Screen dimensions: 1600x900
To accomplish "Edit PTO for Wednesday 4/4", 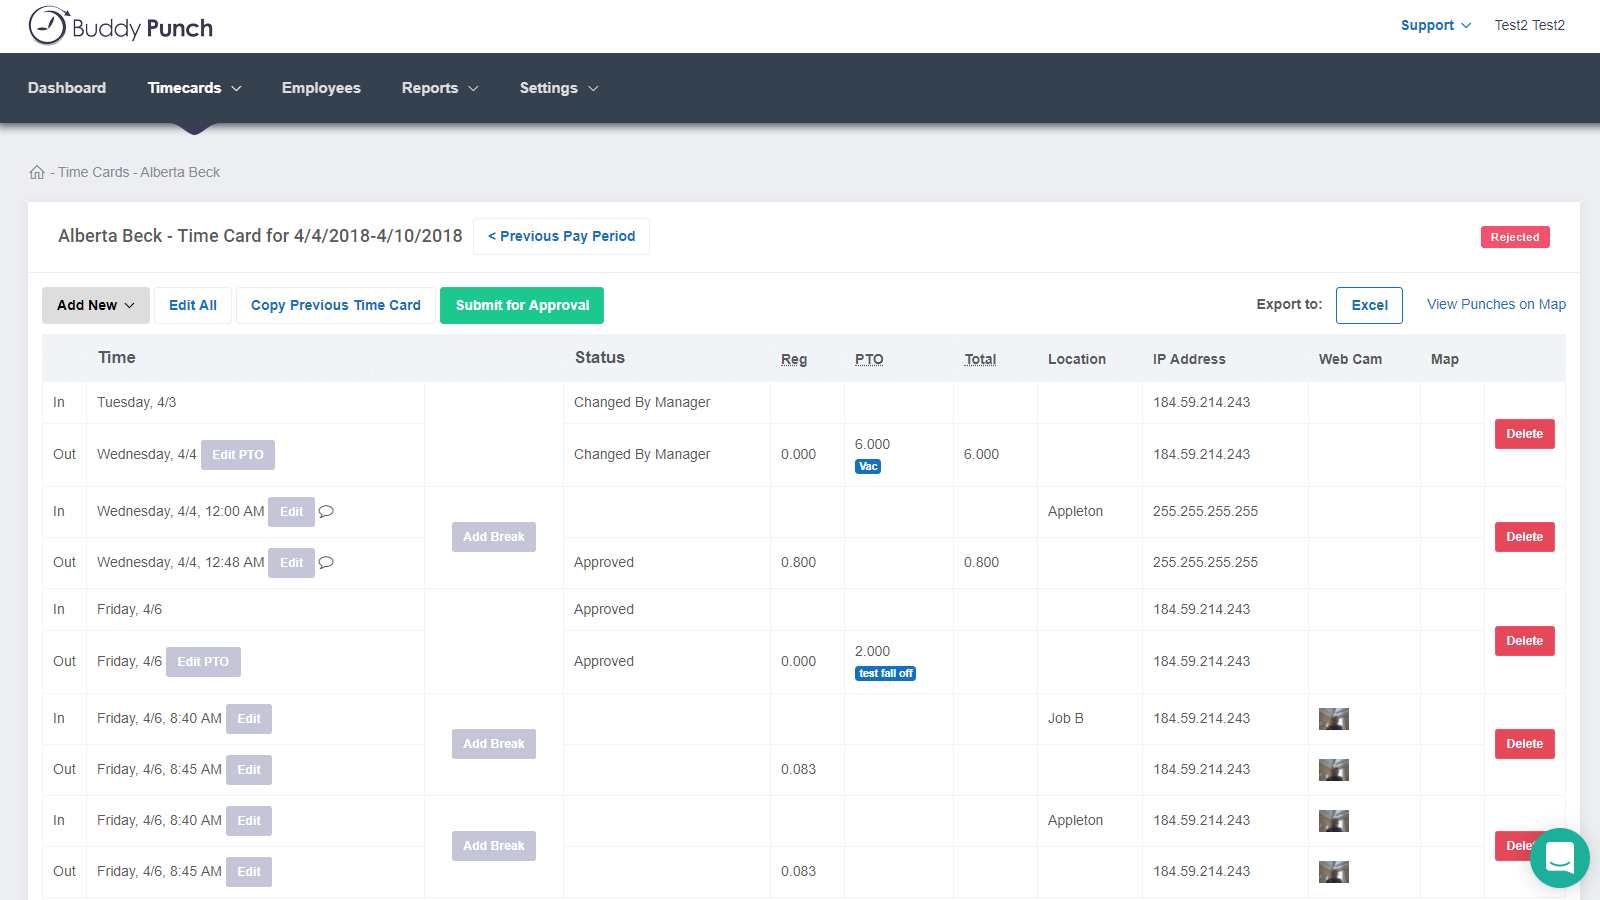I will [x=237, y=455].
